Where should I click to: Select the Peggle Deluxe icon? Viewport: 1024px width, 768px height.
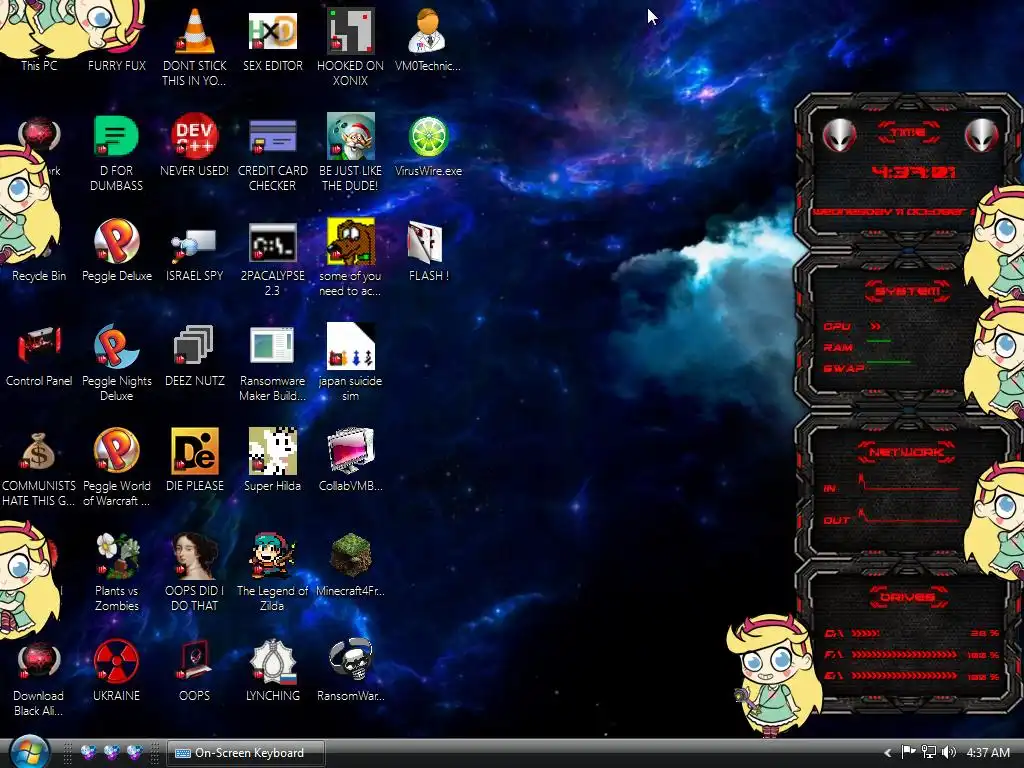[x=116, y=250]
